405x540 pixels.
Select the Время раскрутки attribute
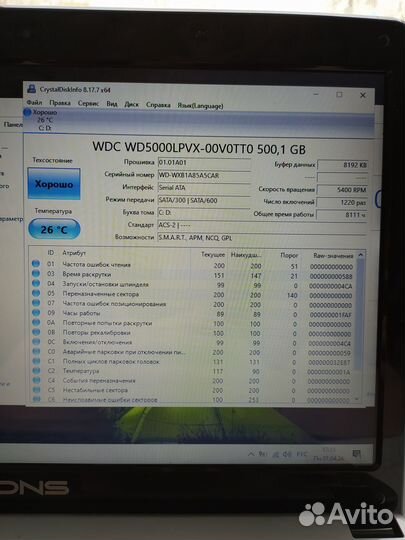click(x=87, y=274)
